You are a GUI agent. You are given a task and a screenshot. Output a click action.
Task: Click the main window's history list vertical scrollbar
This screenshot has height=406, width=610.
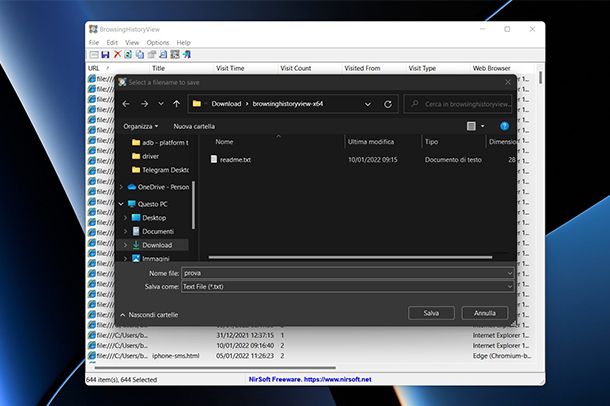point(541,78)
